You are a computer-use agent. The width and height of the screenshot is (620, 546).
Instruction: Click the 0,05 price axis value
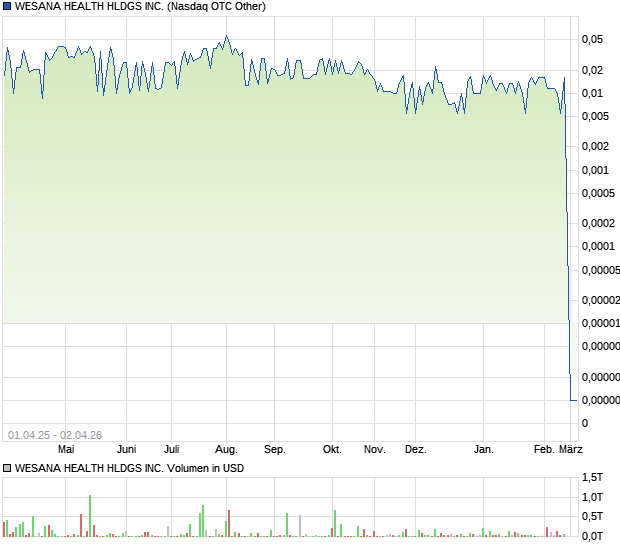(x=592, y=39)
